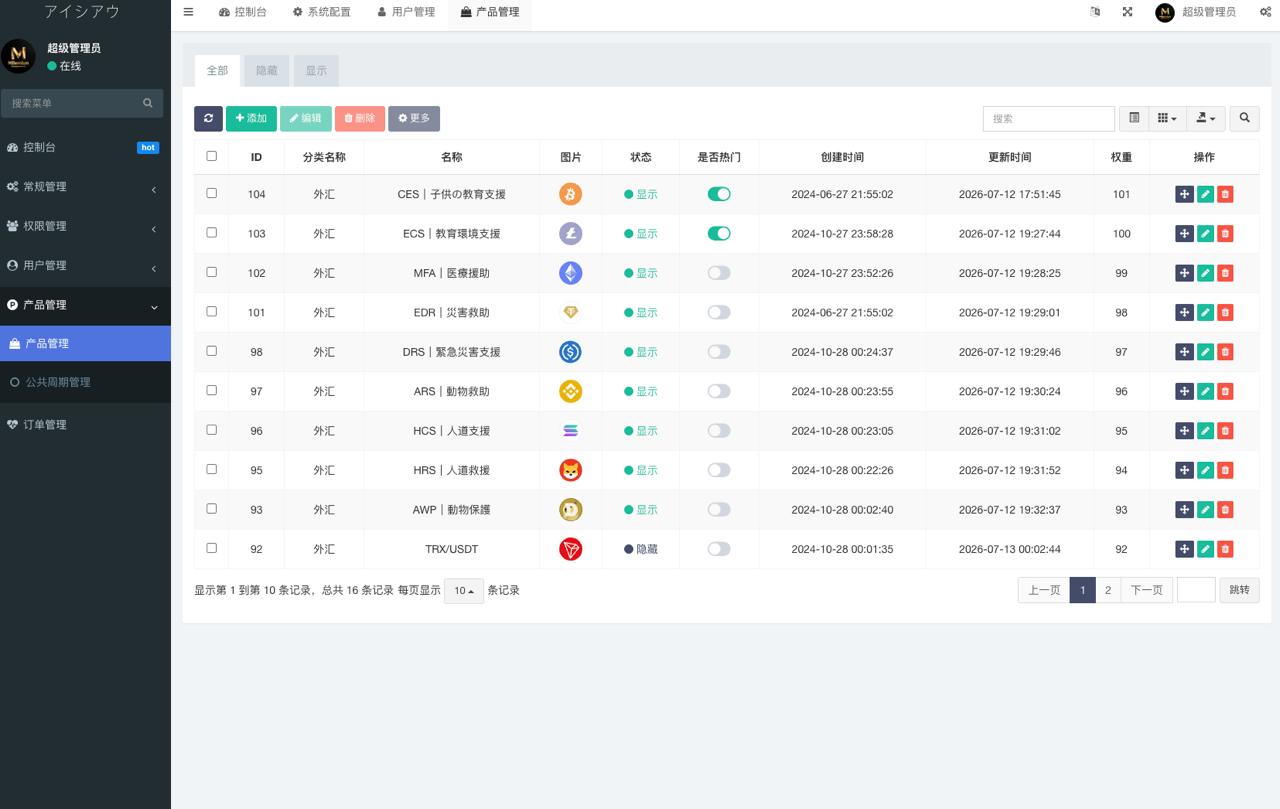
Task: Go to page 2 of the table
Action: (x=1108, y=590)
